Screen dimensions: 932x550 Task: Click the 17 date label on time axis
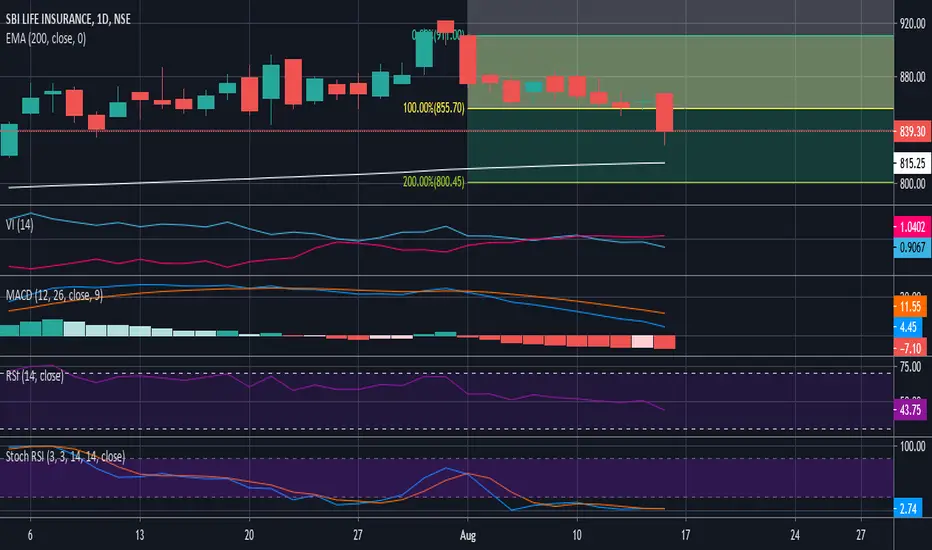coord(686,535)
